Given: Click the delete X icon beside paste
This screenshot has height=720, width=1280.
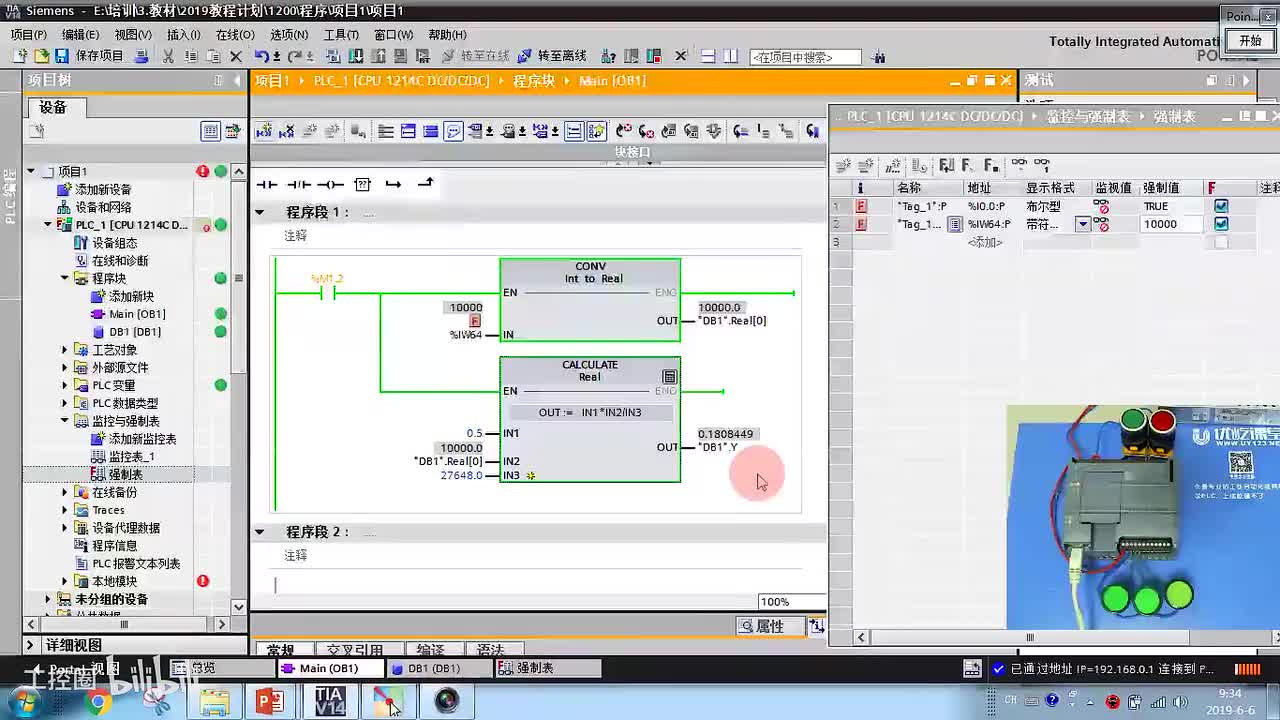Looking at the screenshot, I should (236, 56).
